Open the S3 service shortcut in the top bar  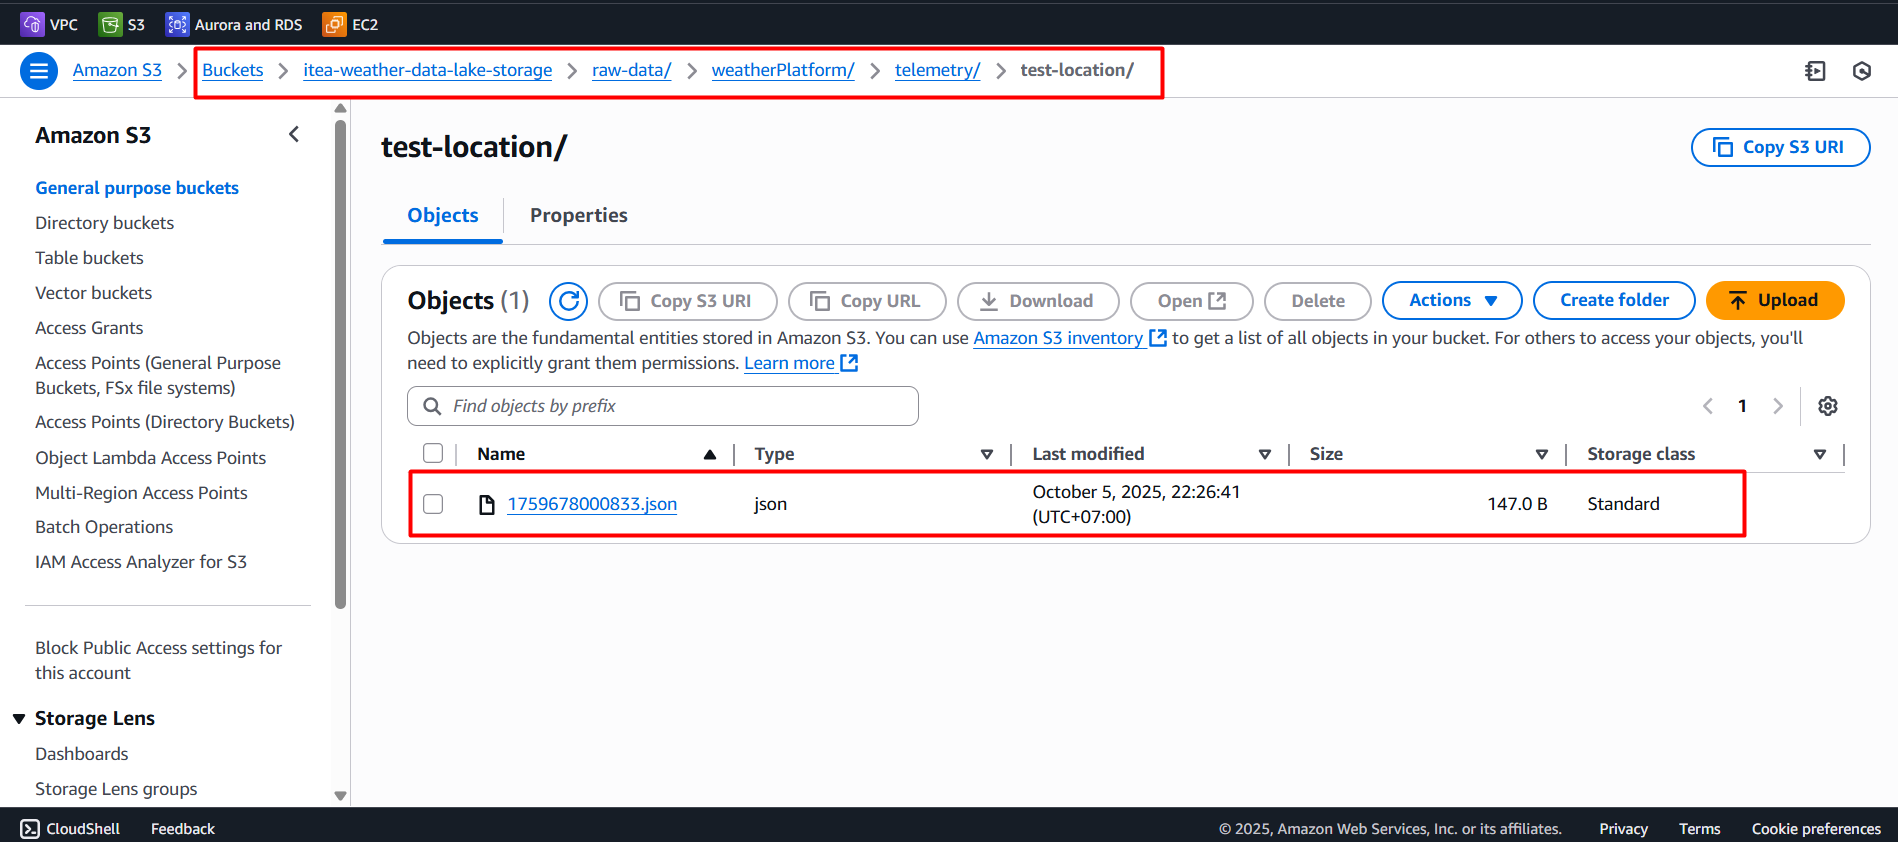[x=123, y=24]
